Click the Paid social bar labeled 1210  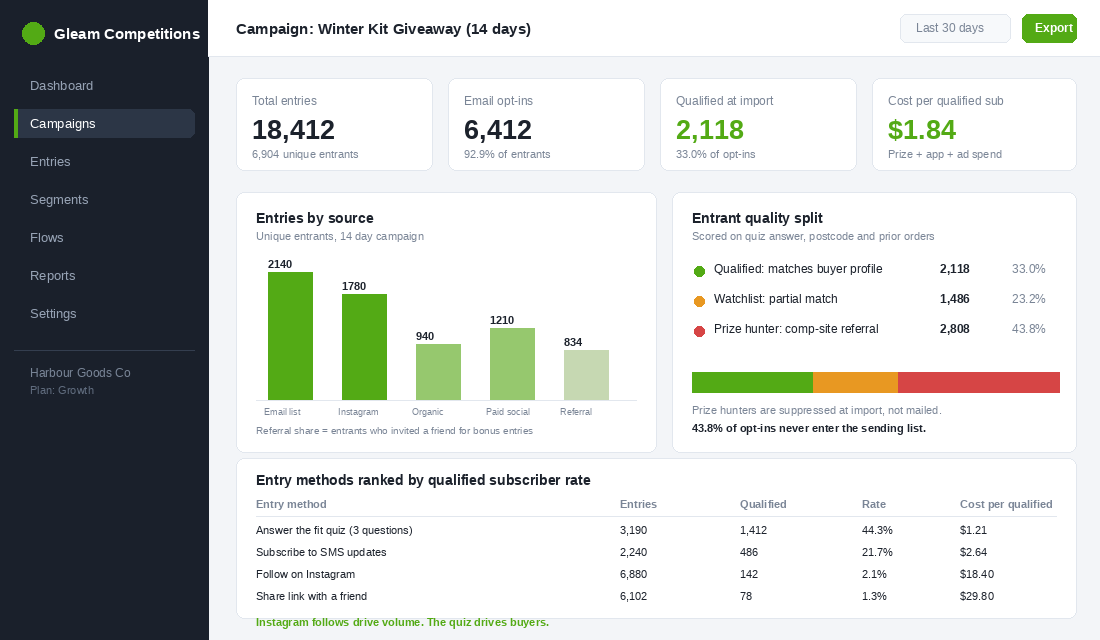[512, 364]
